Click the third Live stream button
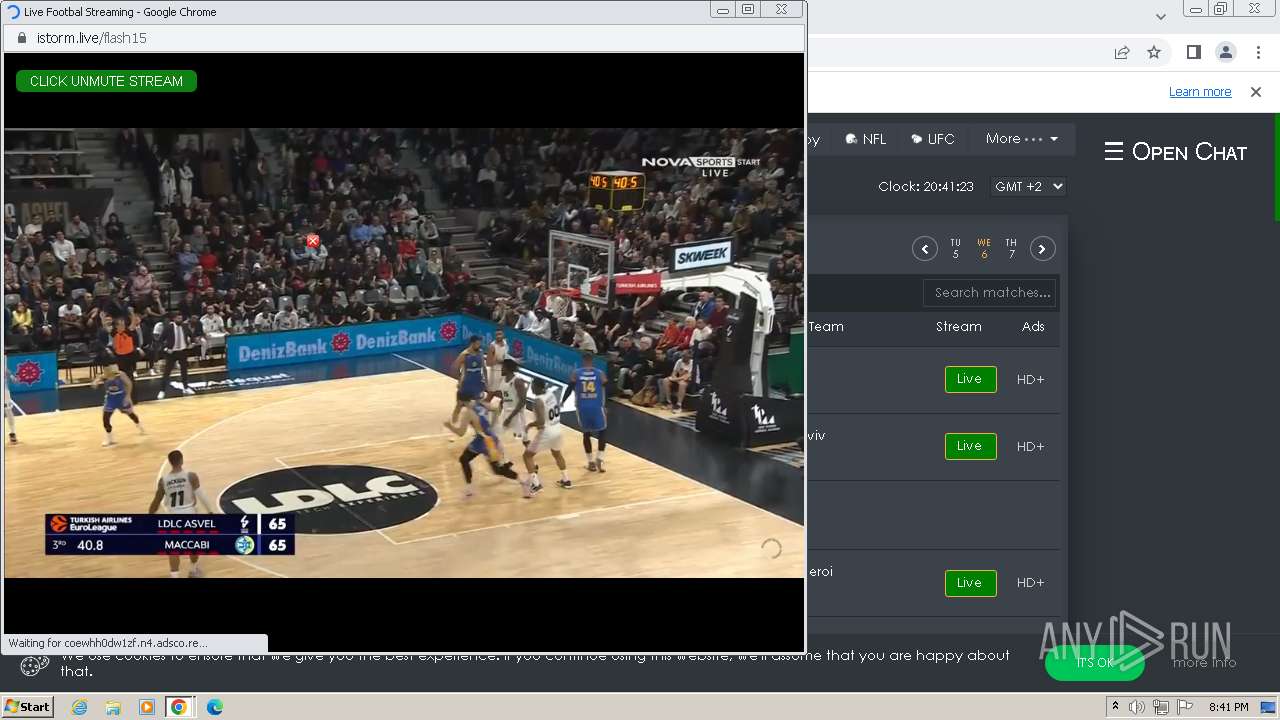The image size is (1280, 720). pos(970,583)
